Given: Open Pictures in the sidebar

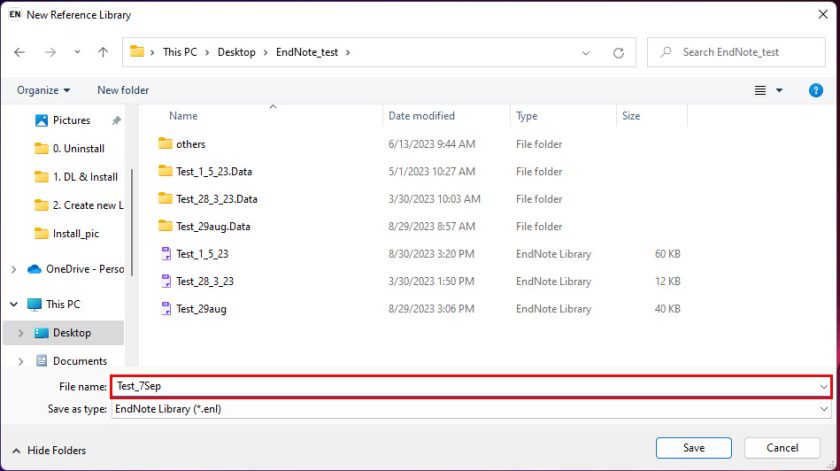Looking at the screenshot, I should point(71,121).
